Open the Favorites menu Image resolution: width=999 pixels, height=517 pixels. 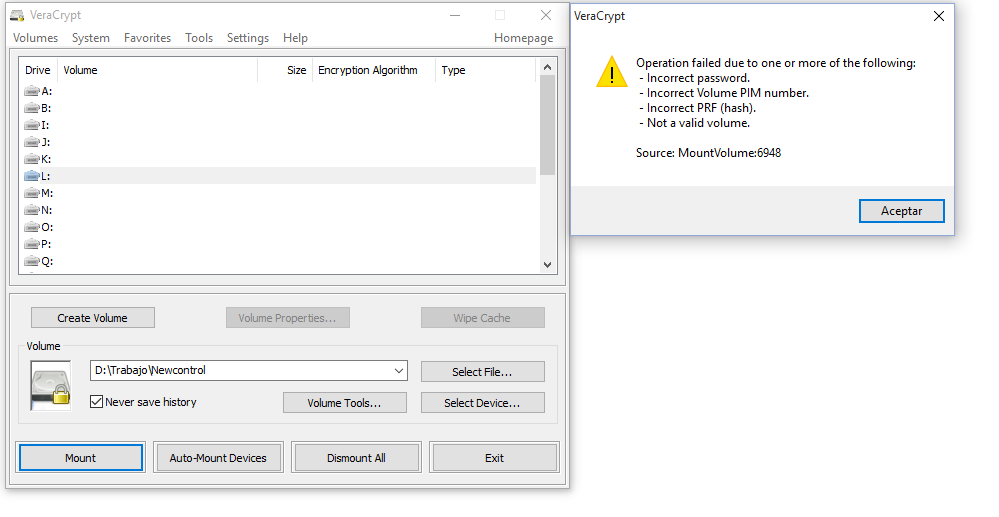(147, 38)
